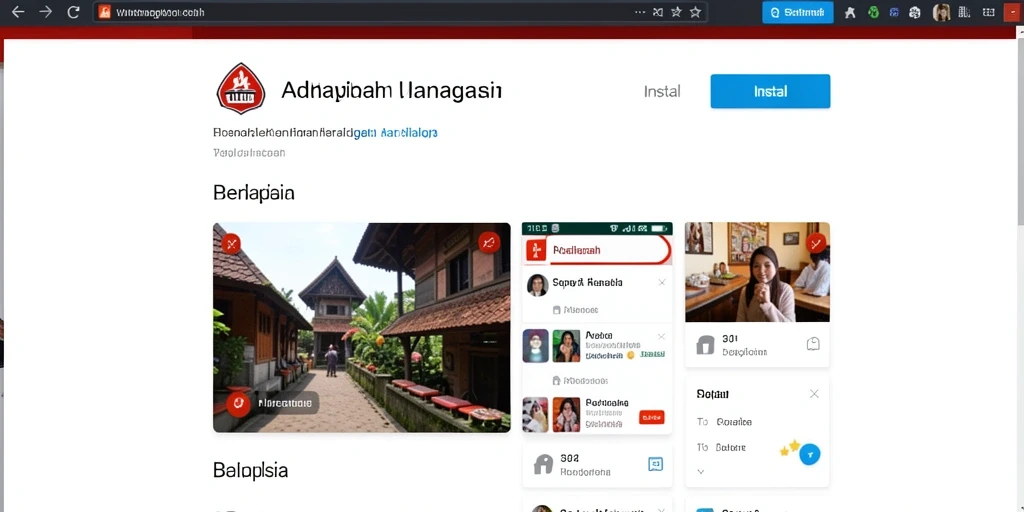Open the woman in cafe photo thumbnail
The height and width of the screenshot is (512, 1024).
757,272
